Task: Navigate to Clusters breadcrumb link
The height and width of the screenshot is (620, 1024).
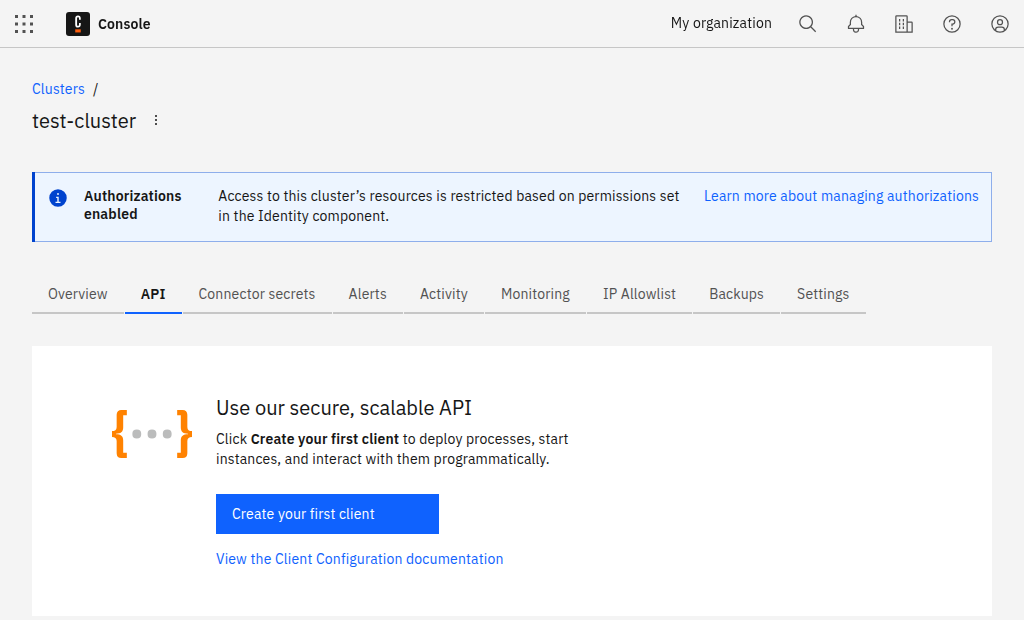Action: coord(58,89)
